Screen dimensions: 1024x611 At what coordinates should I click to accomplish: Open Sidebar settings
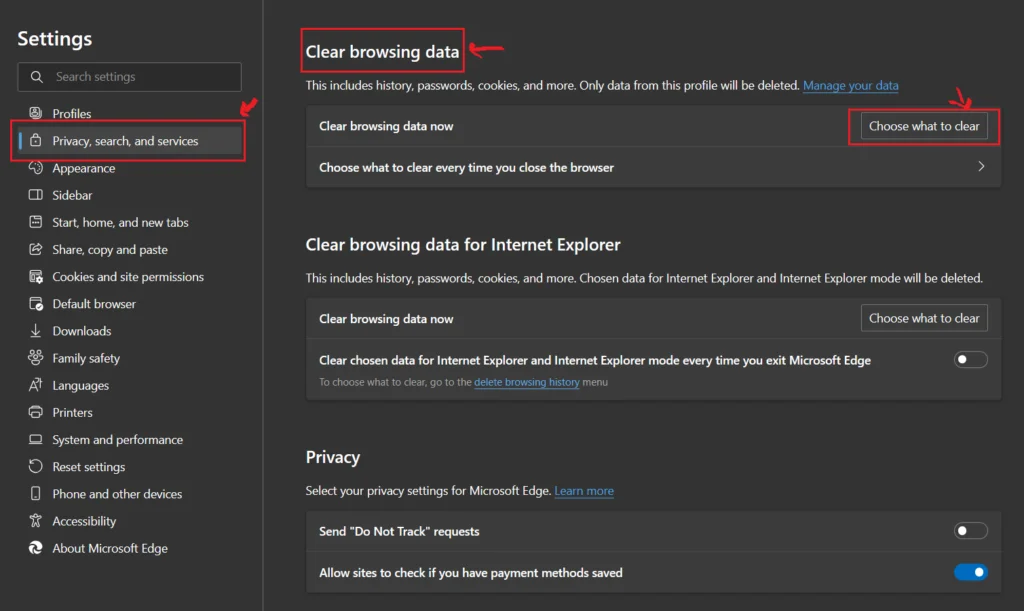72,195
